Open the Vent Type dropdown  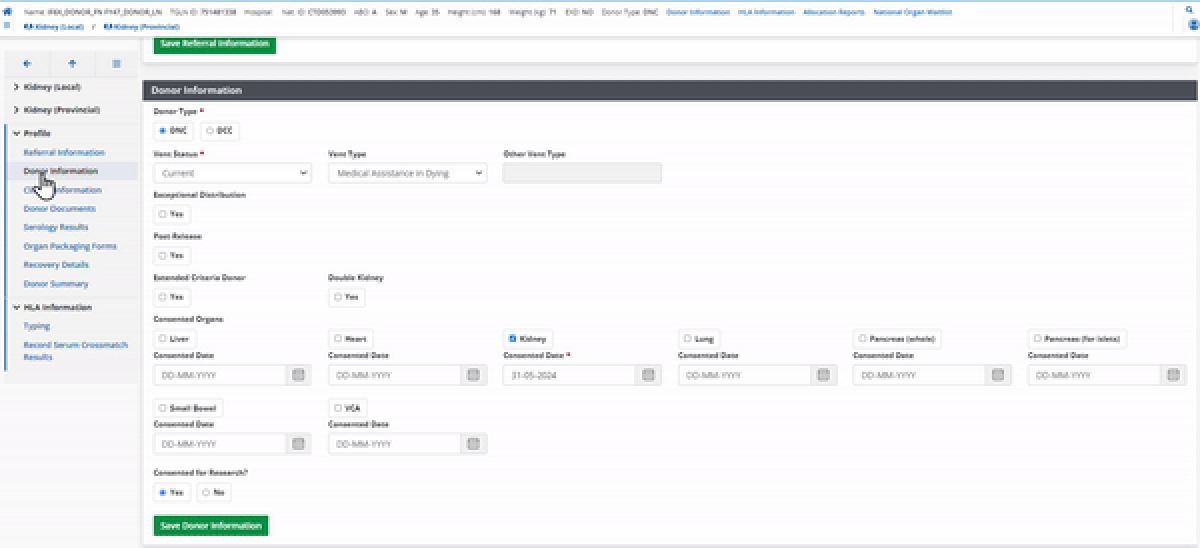click(x=407, y=173)
